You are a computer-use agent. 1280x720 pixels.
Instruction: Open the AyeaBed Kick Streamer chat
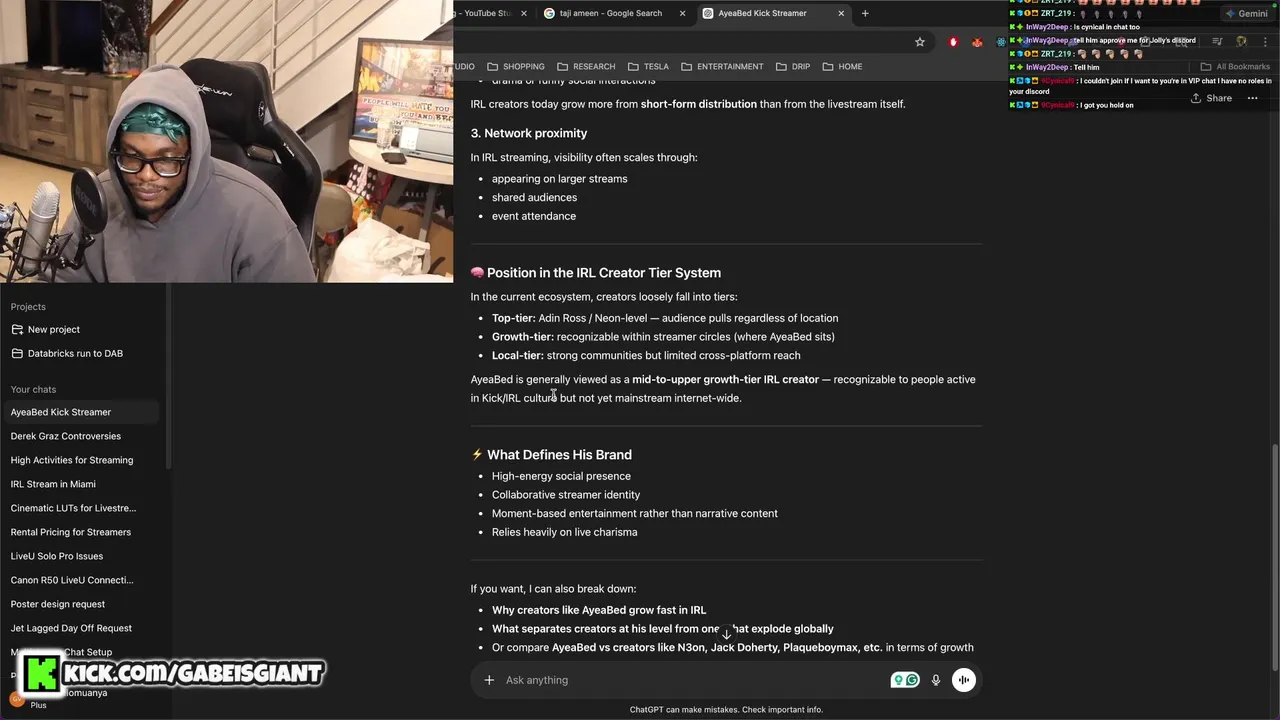82,412
